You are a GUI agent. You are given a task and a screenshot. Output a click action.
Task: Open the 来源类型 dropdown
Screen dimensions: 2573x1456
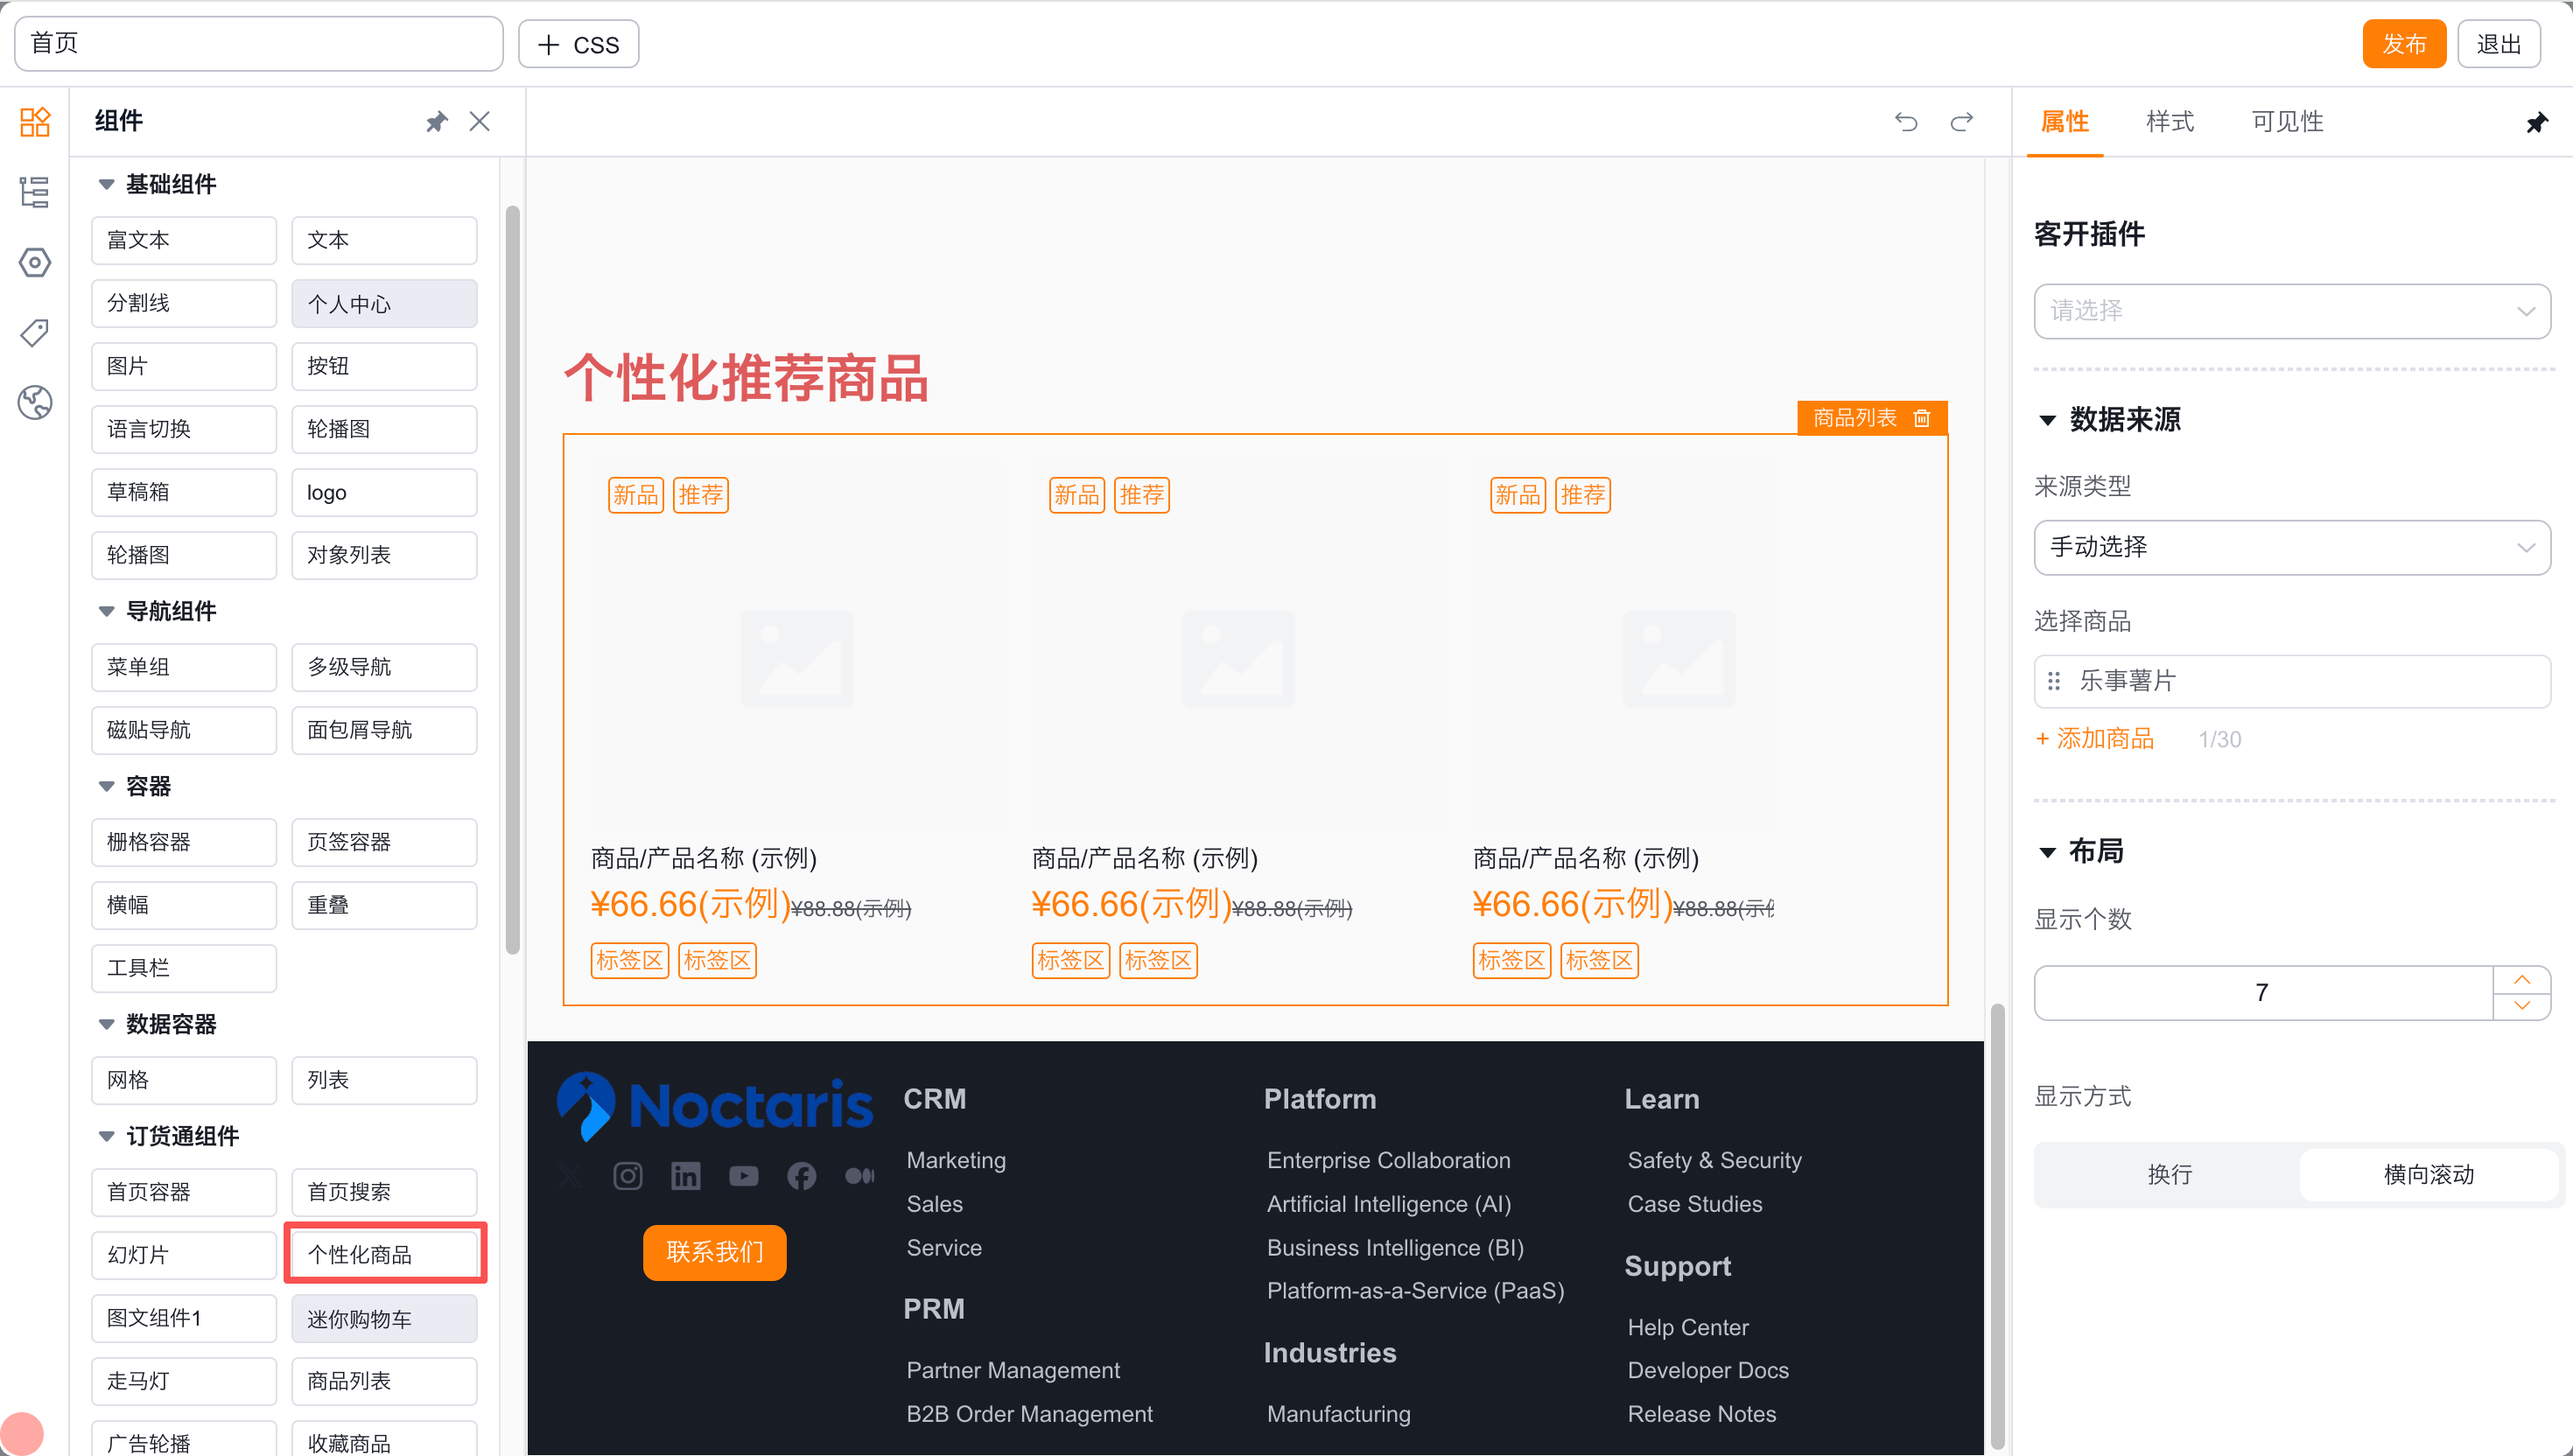pos(2291,547)
